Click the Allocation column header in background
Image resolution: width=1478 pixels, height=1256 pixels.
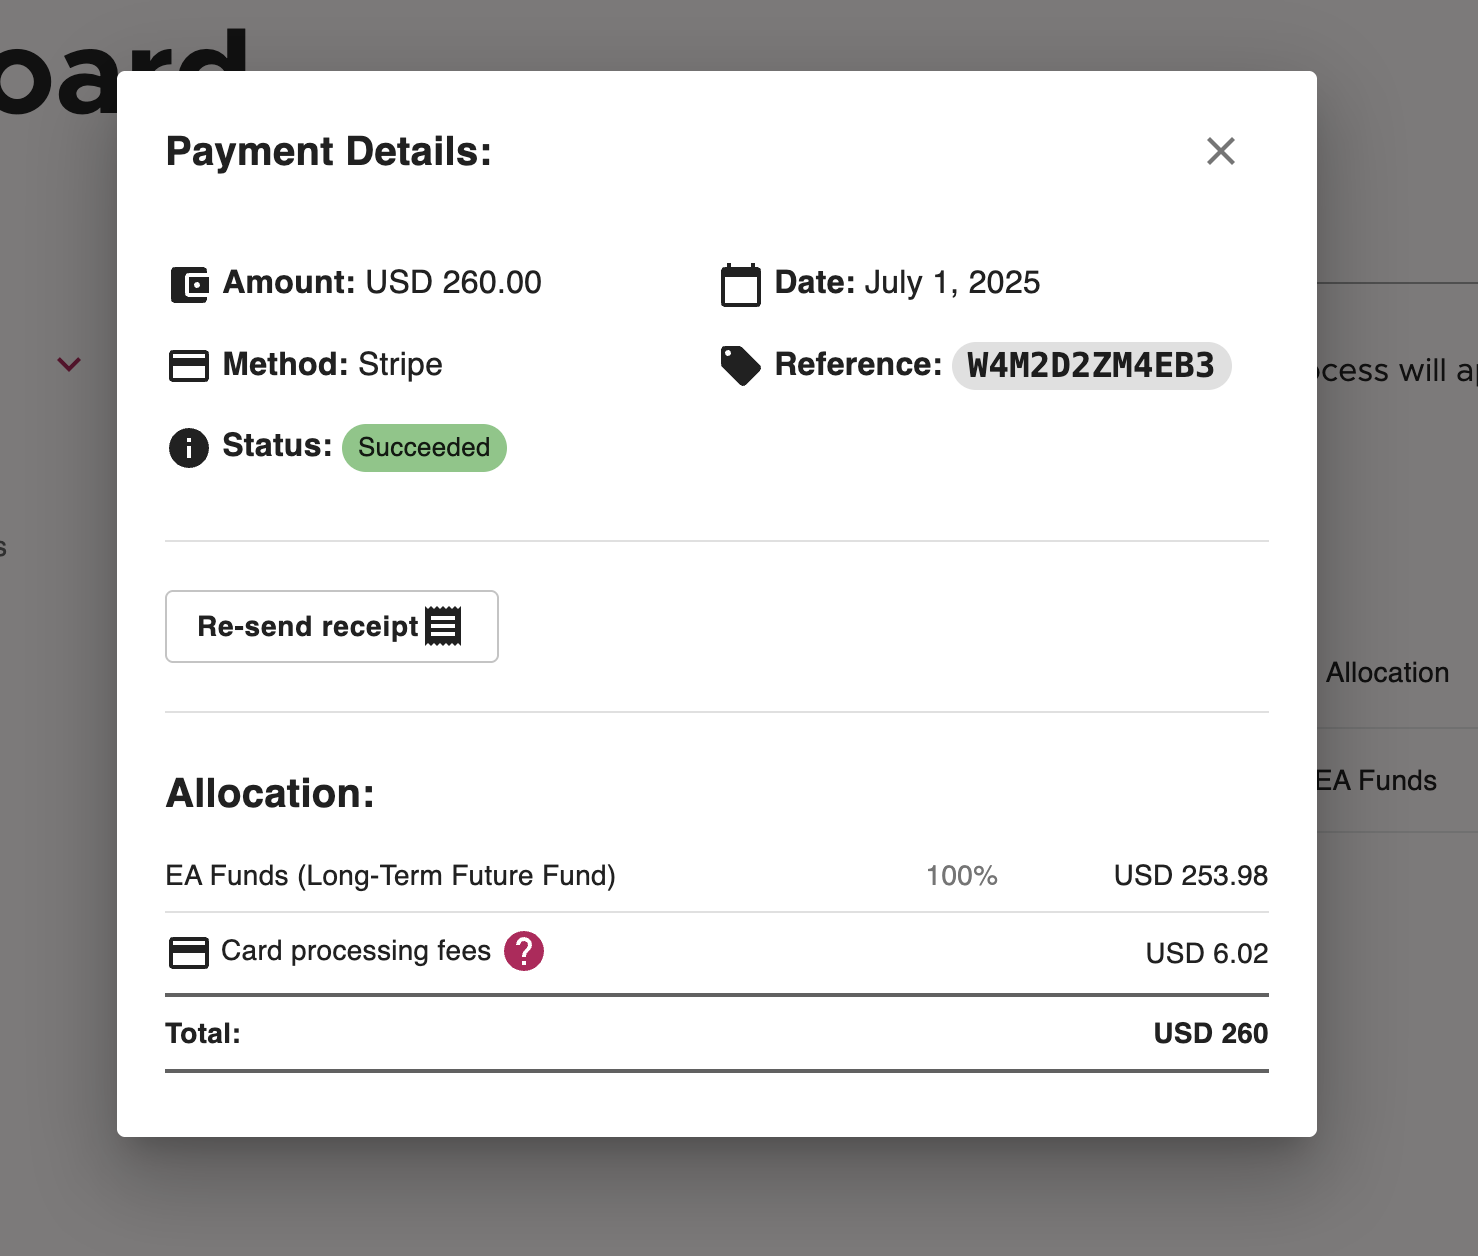coord(1388,672)
